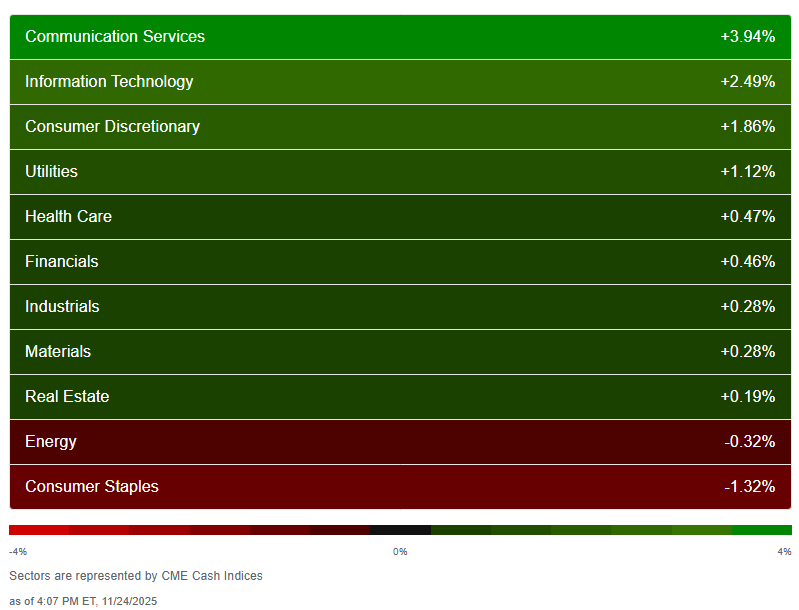Select the Health Care sector label
Image resolution: width=799 pixels, height=610 pixels.
(68, 216)
